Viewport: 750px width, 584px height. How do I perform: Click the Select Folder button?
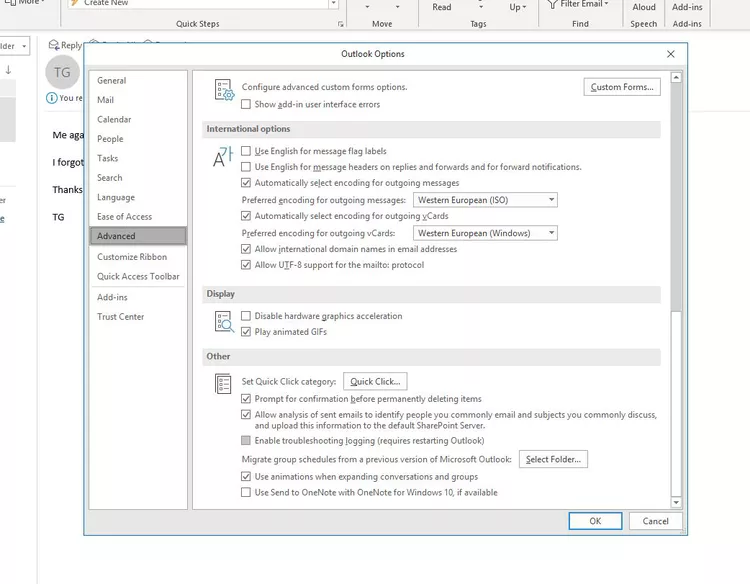pyautogui.click(x=553, y=459)
